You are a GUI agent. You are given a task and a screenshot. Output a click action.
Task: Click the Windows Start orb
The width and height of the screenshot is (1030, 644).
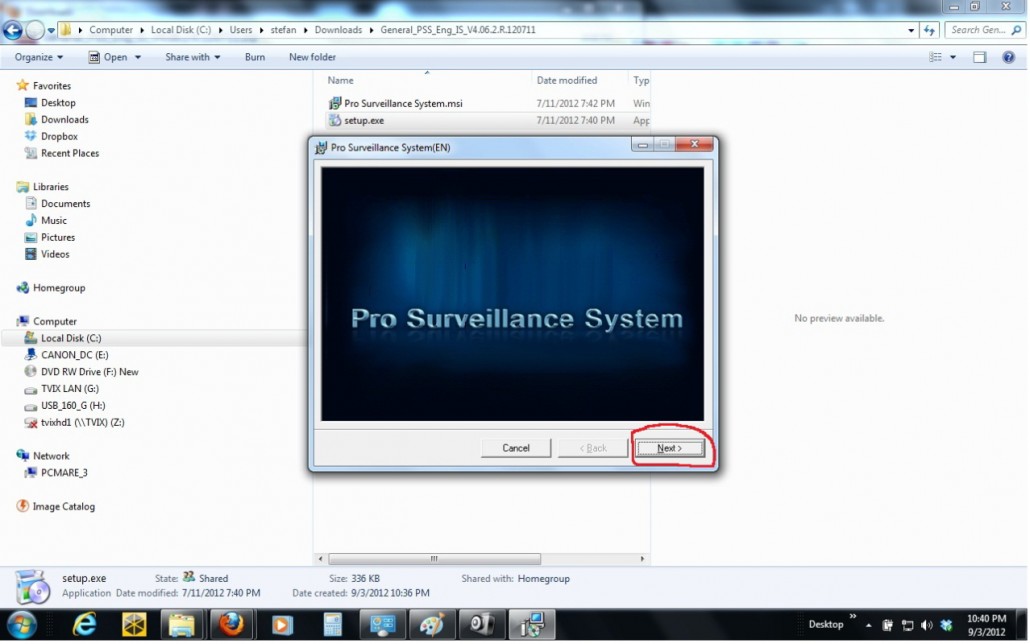22,624
